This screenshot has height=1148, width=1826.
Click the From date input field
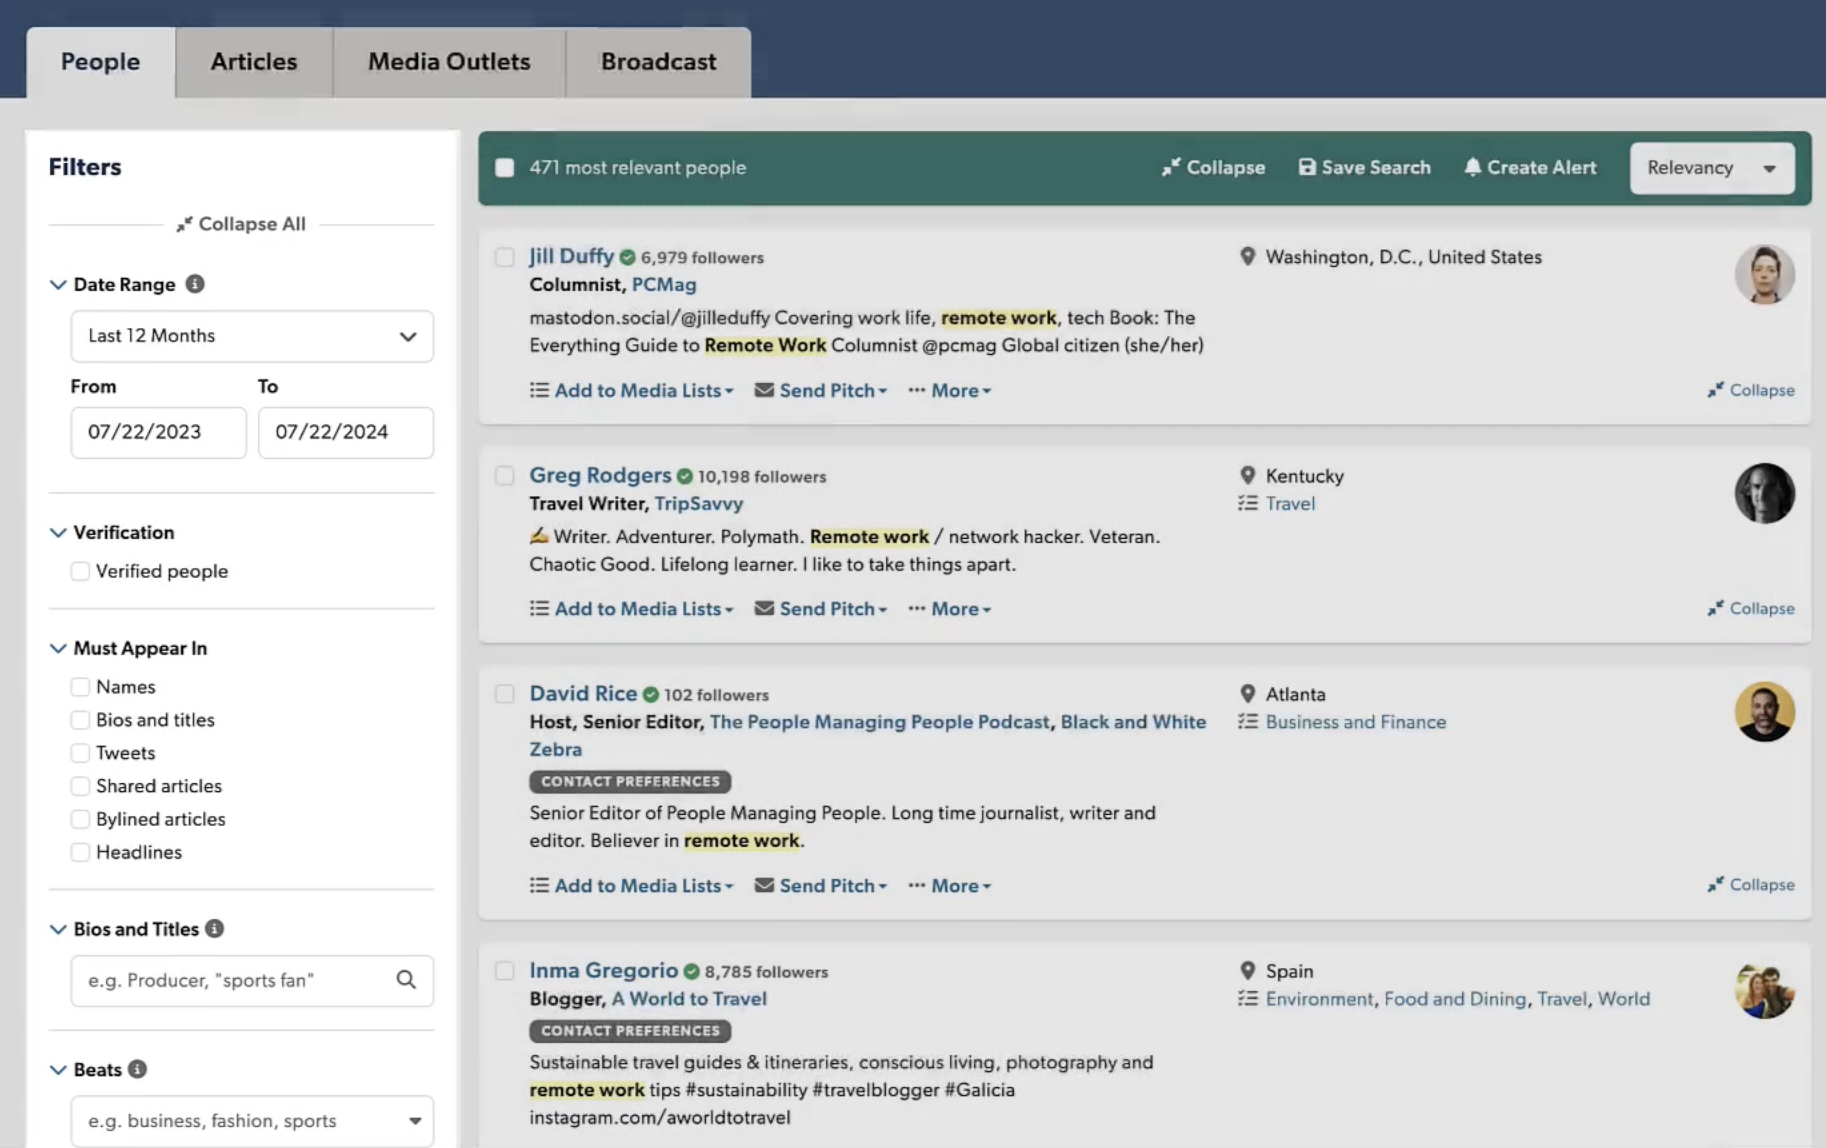pyautogui.click(x=158, y=432)
